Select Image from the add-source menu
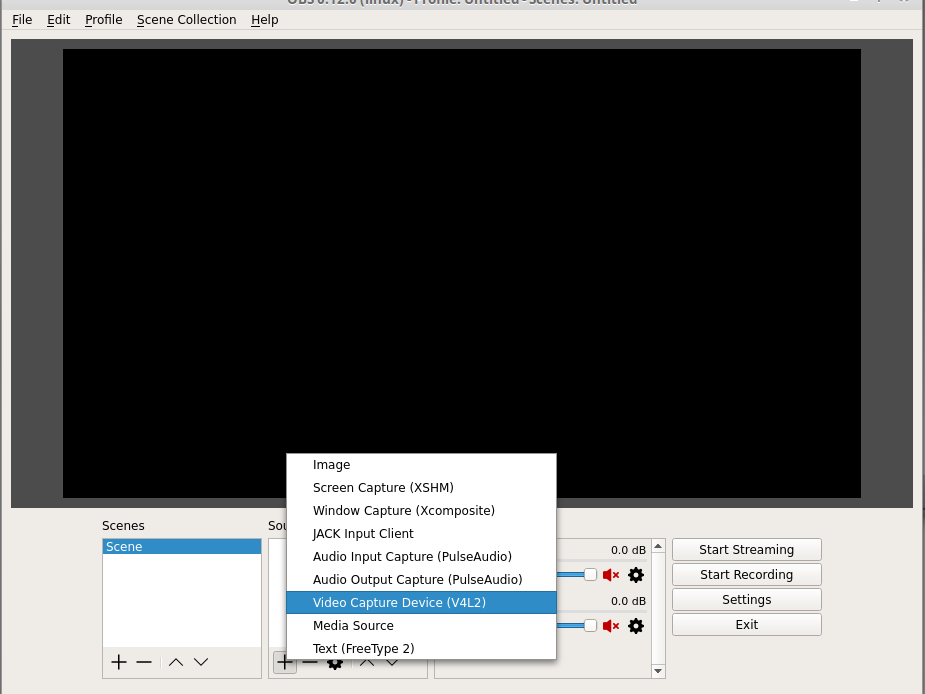Viewport: 925px width, 694px height. 331,464
